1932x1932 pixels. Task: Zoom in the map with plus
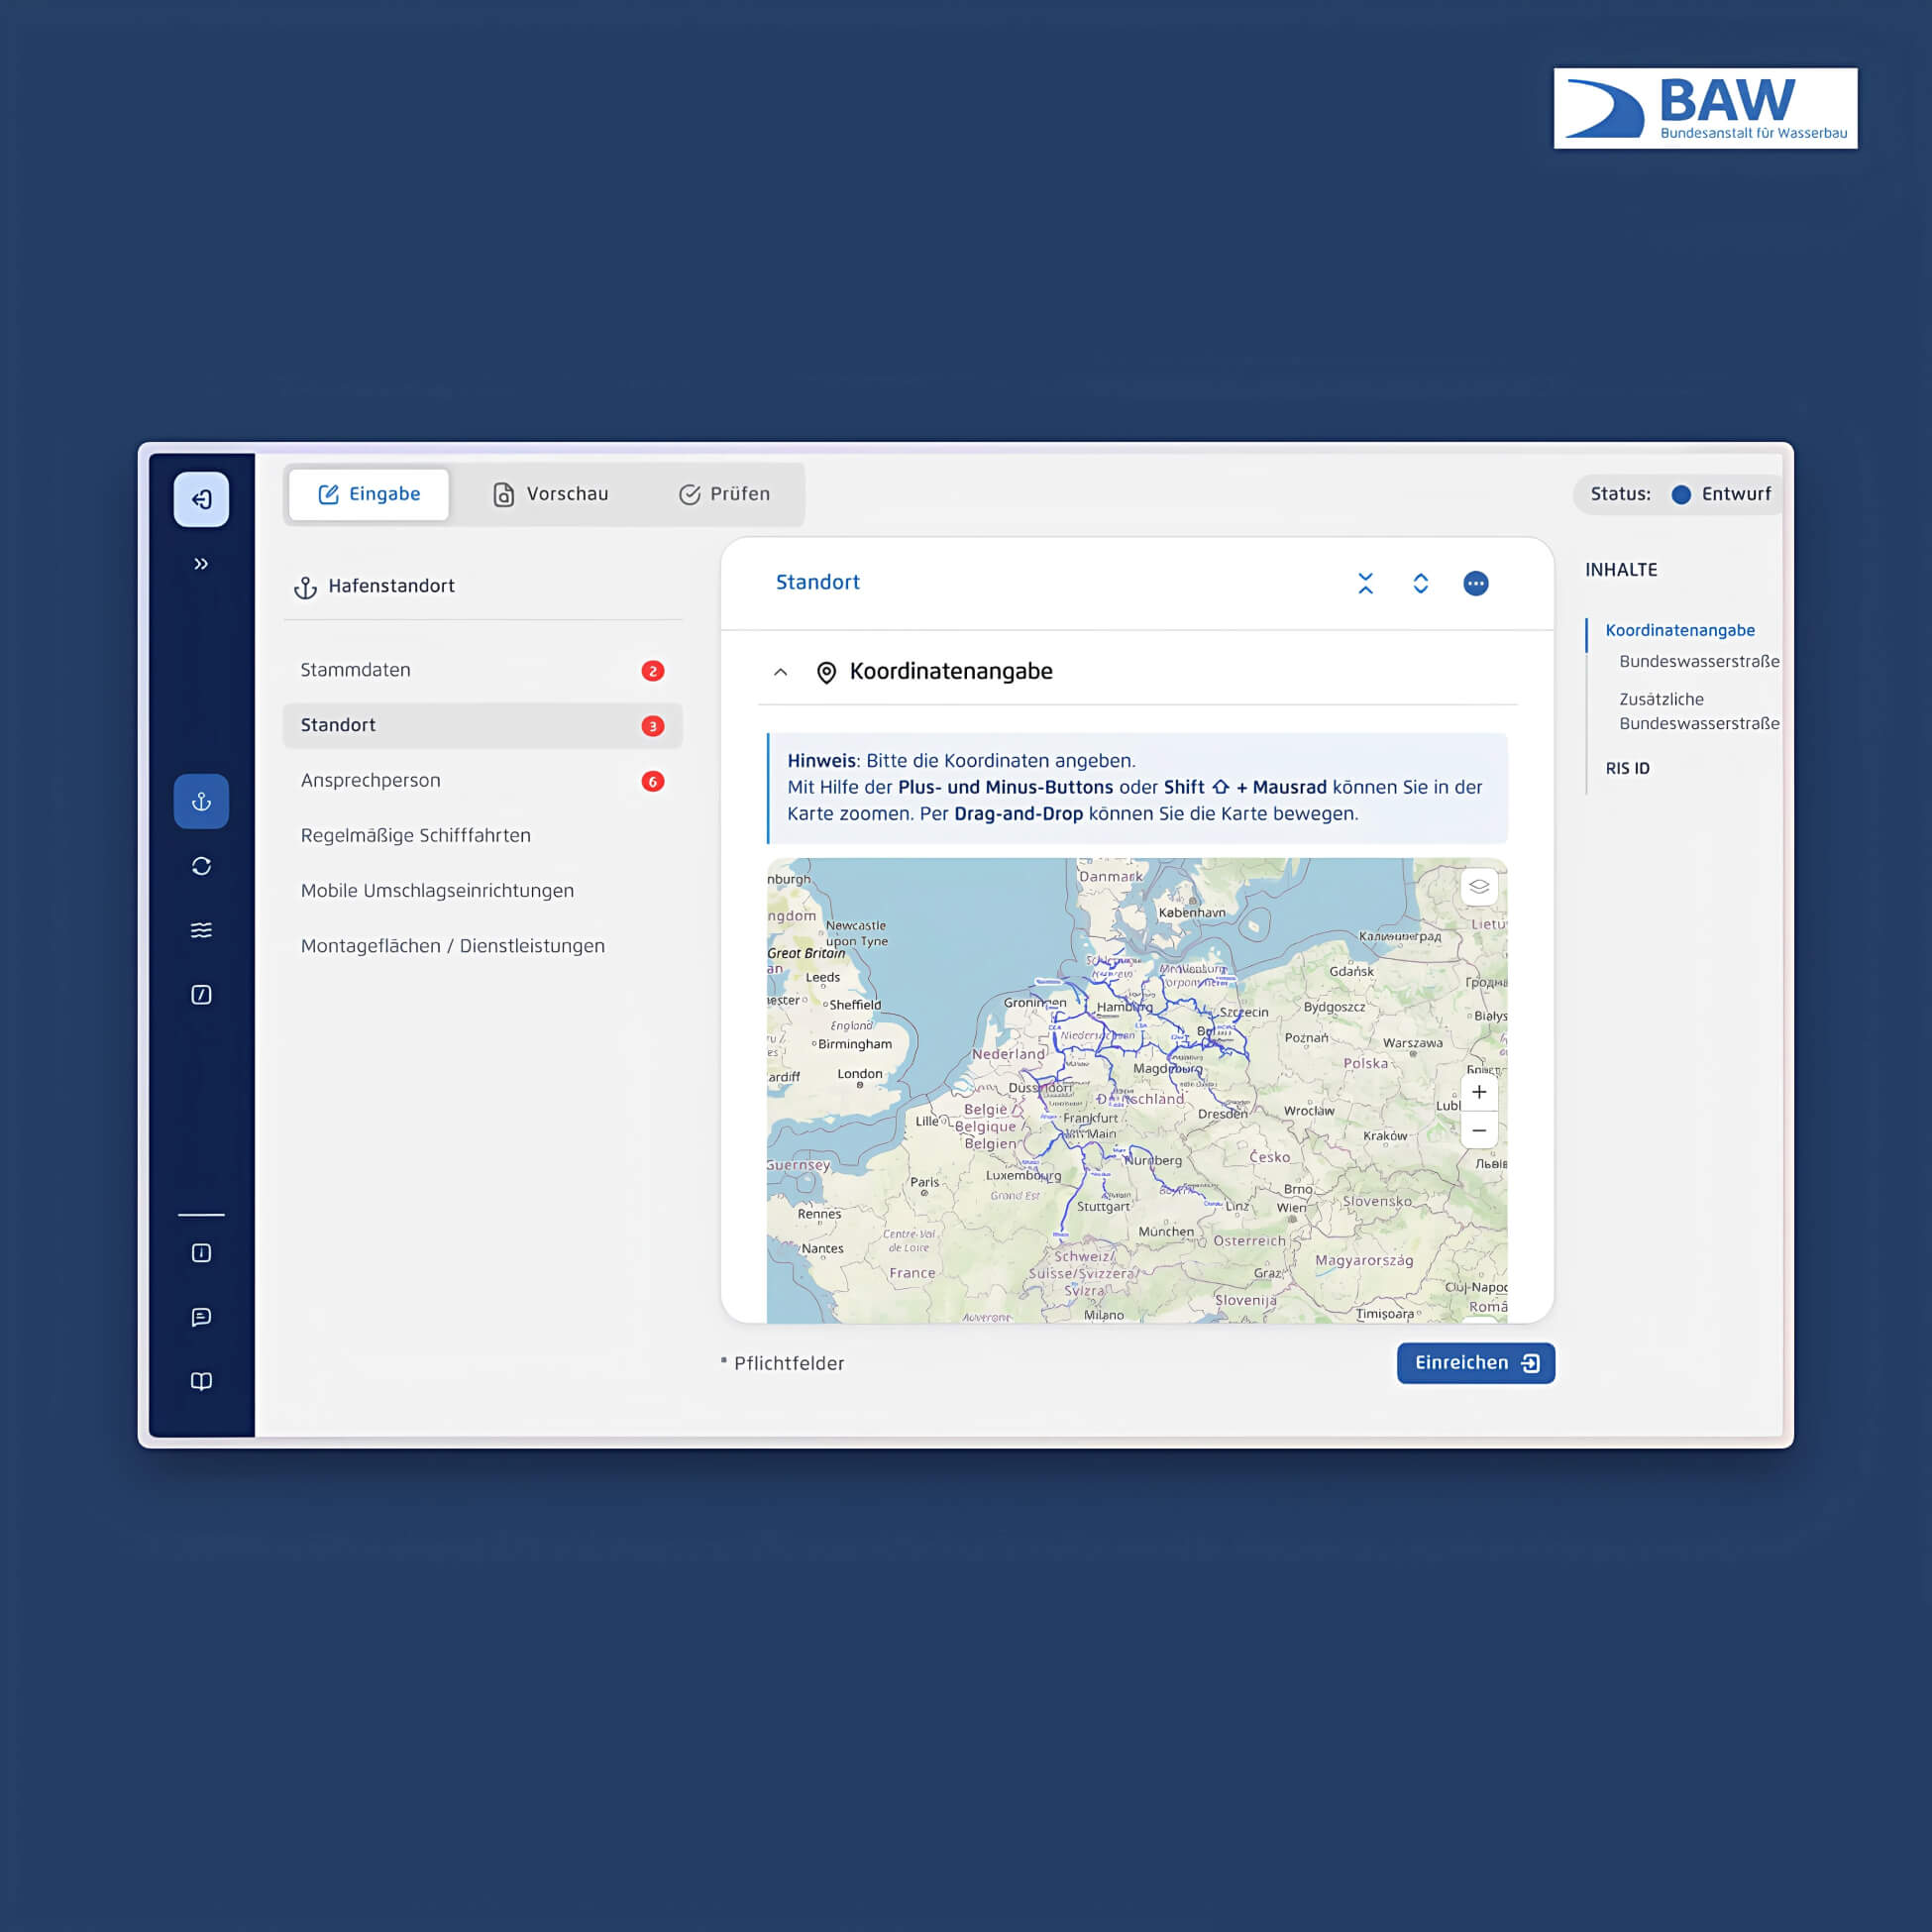(1478, 1092)
